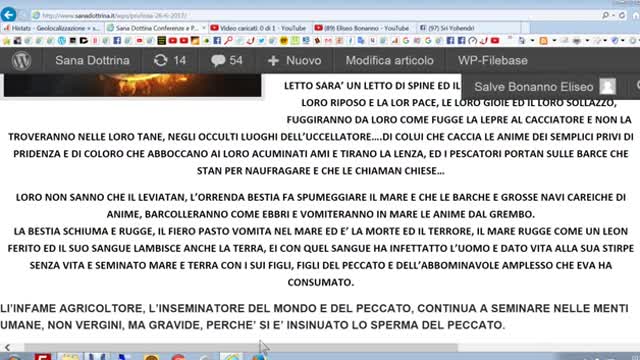Click the text L'INFAME AGRICOLTORE paragraph

coord(314,316)
